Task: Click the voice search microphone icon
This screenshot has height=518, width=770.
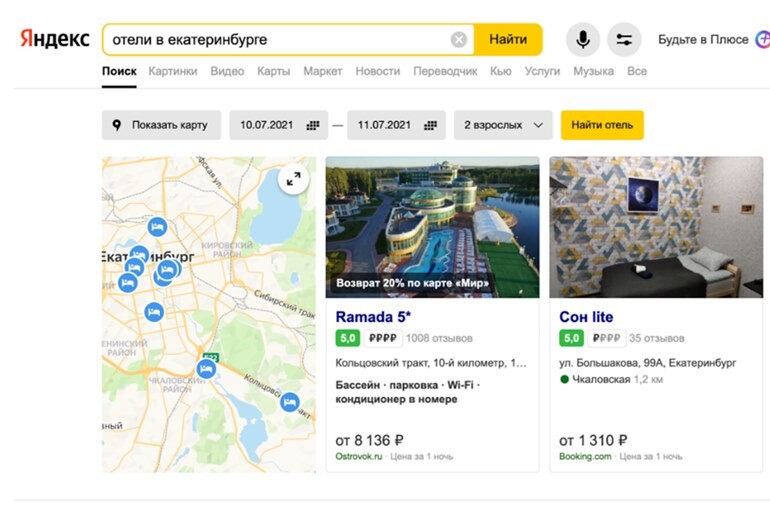Action: [x=583, y=40]
